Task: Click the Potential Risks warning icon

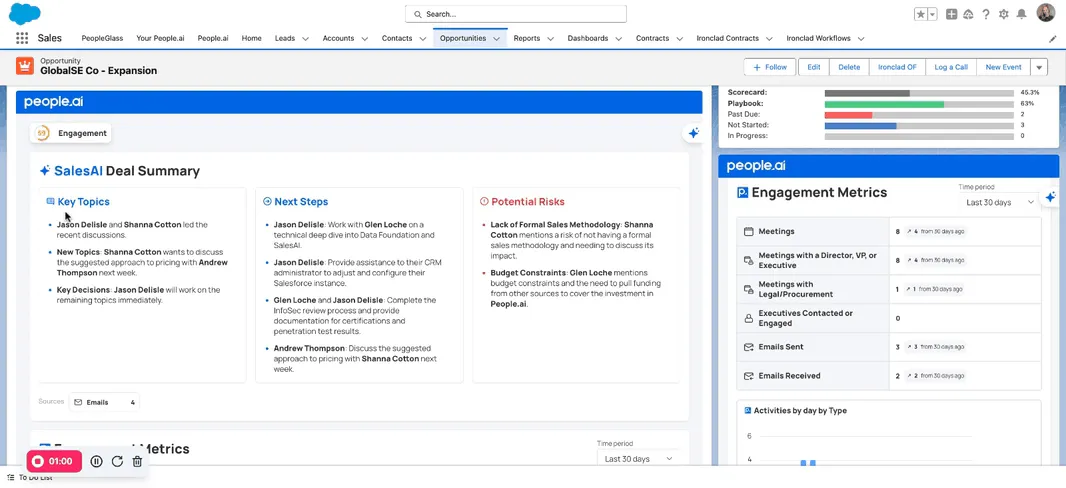Action: pyautogui.click(x=484, y=202)
